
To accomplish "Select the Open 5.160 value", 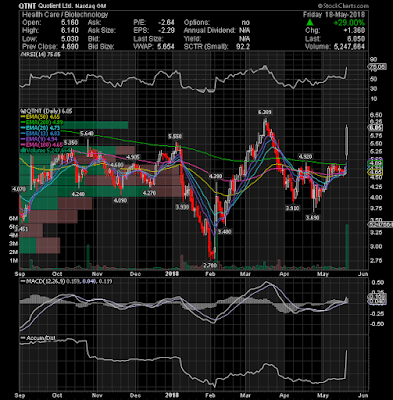I will [69, 23].
